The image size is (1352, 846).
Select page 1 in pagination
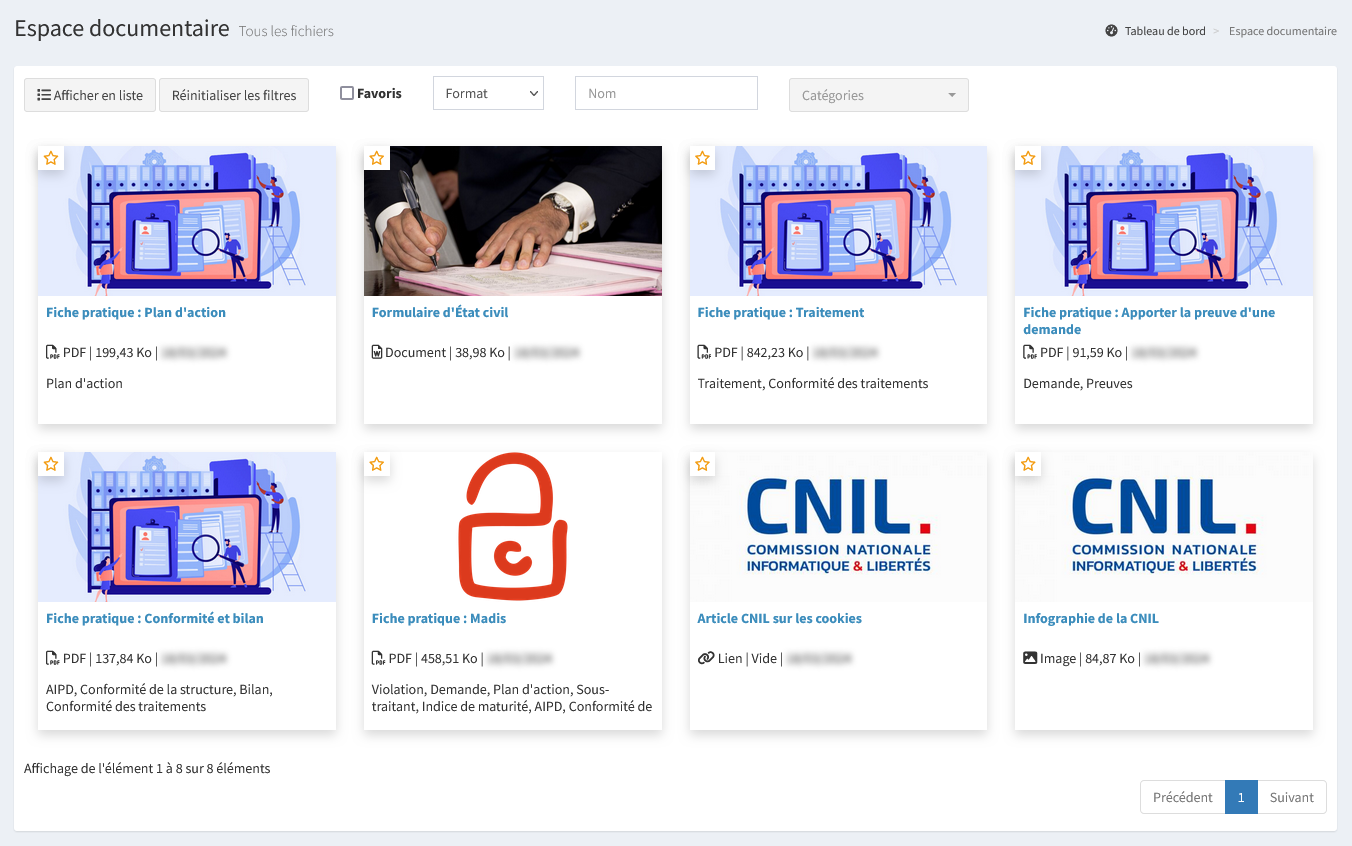1241,797
